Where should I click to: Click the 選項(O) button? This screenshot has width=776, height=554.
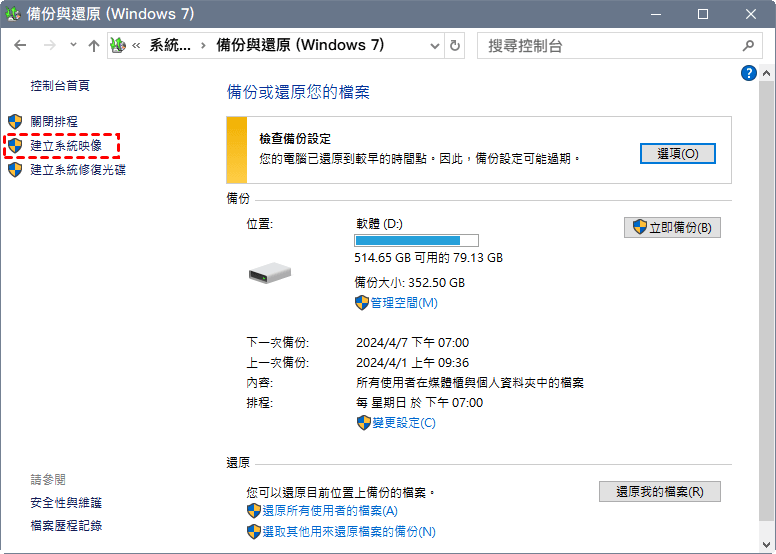[x=677, y=153]
